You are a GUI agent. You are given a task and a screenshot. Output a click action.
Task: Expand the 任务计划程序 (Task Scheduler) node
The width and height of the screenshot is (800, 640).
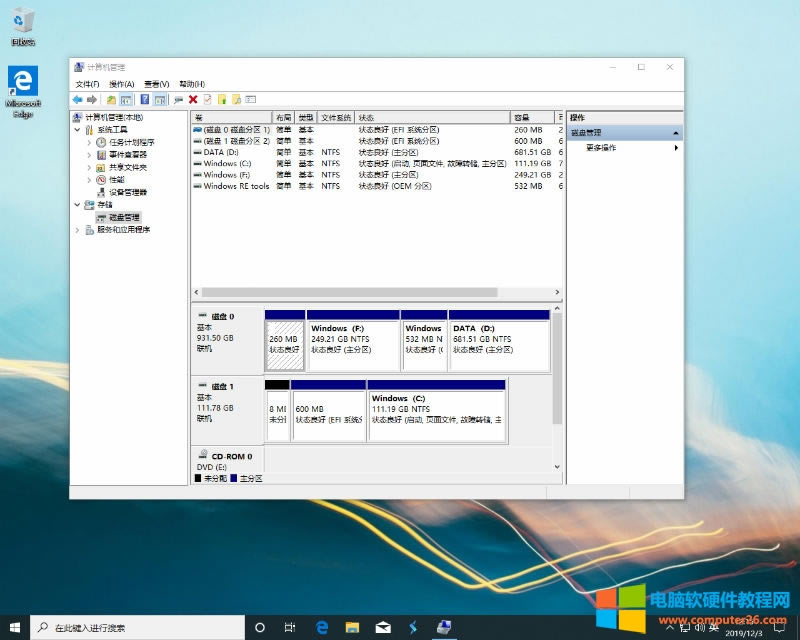(89, 142)
